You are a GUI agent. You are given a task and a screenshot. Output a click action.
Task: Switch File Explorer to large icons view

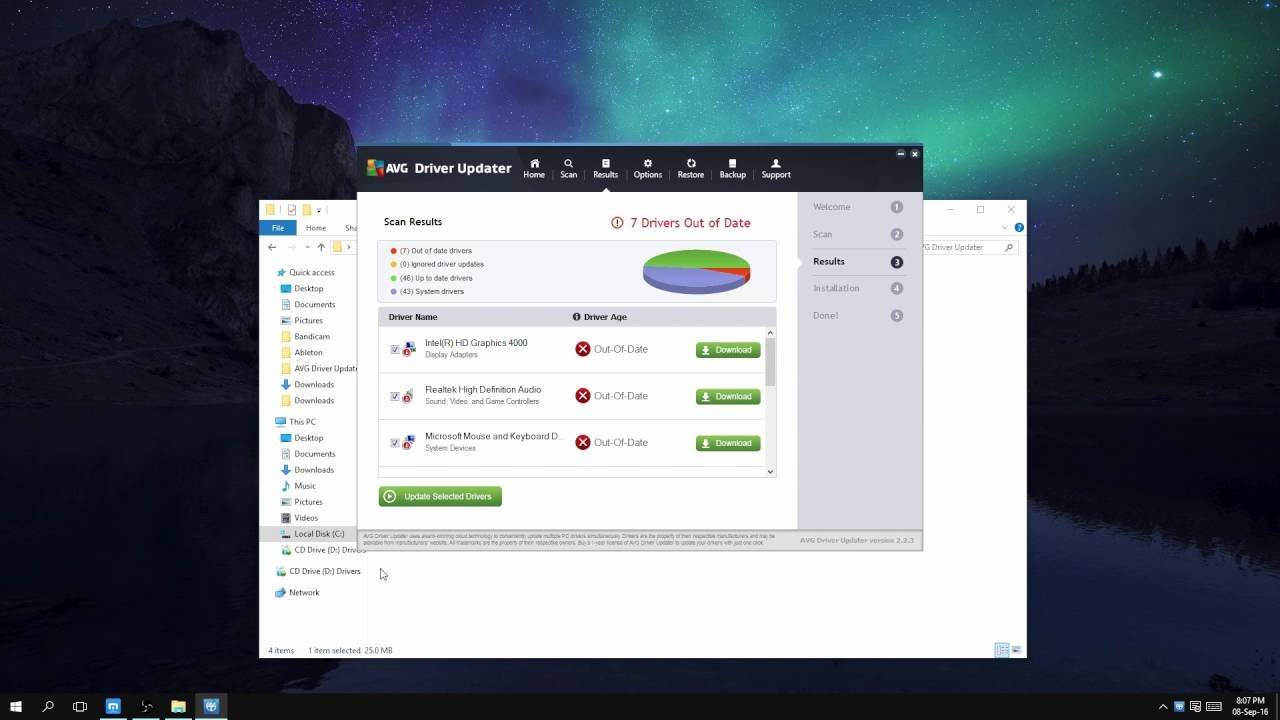[x=1016, y=650]
